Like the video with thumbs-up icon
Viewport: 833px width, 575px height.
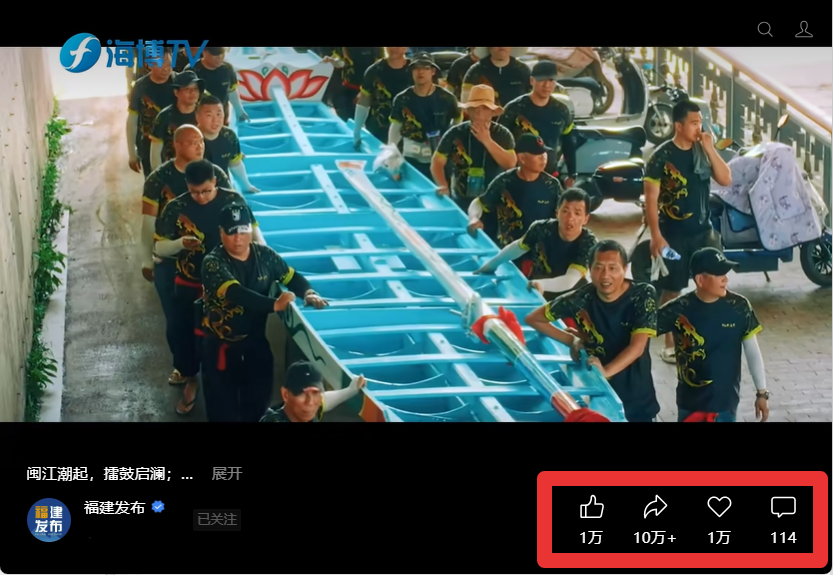(x=591, y=506)
